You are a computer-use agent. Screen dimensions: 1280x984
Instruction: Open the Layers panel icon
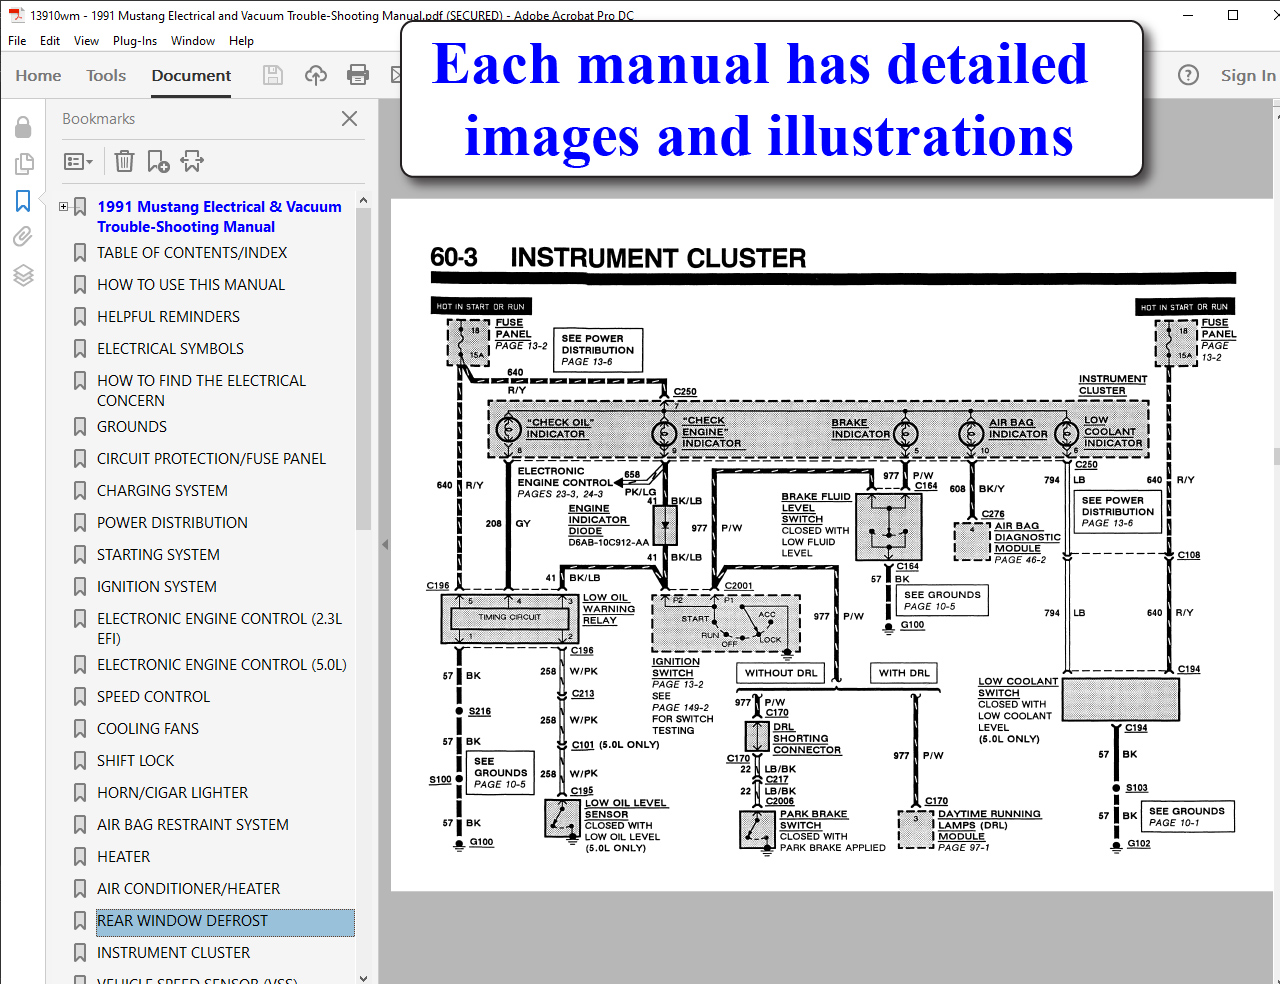pos(23,275)
